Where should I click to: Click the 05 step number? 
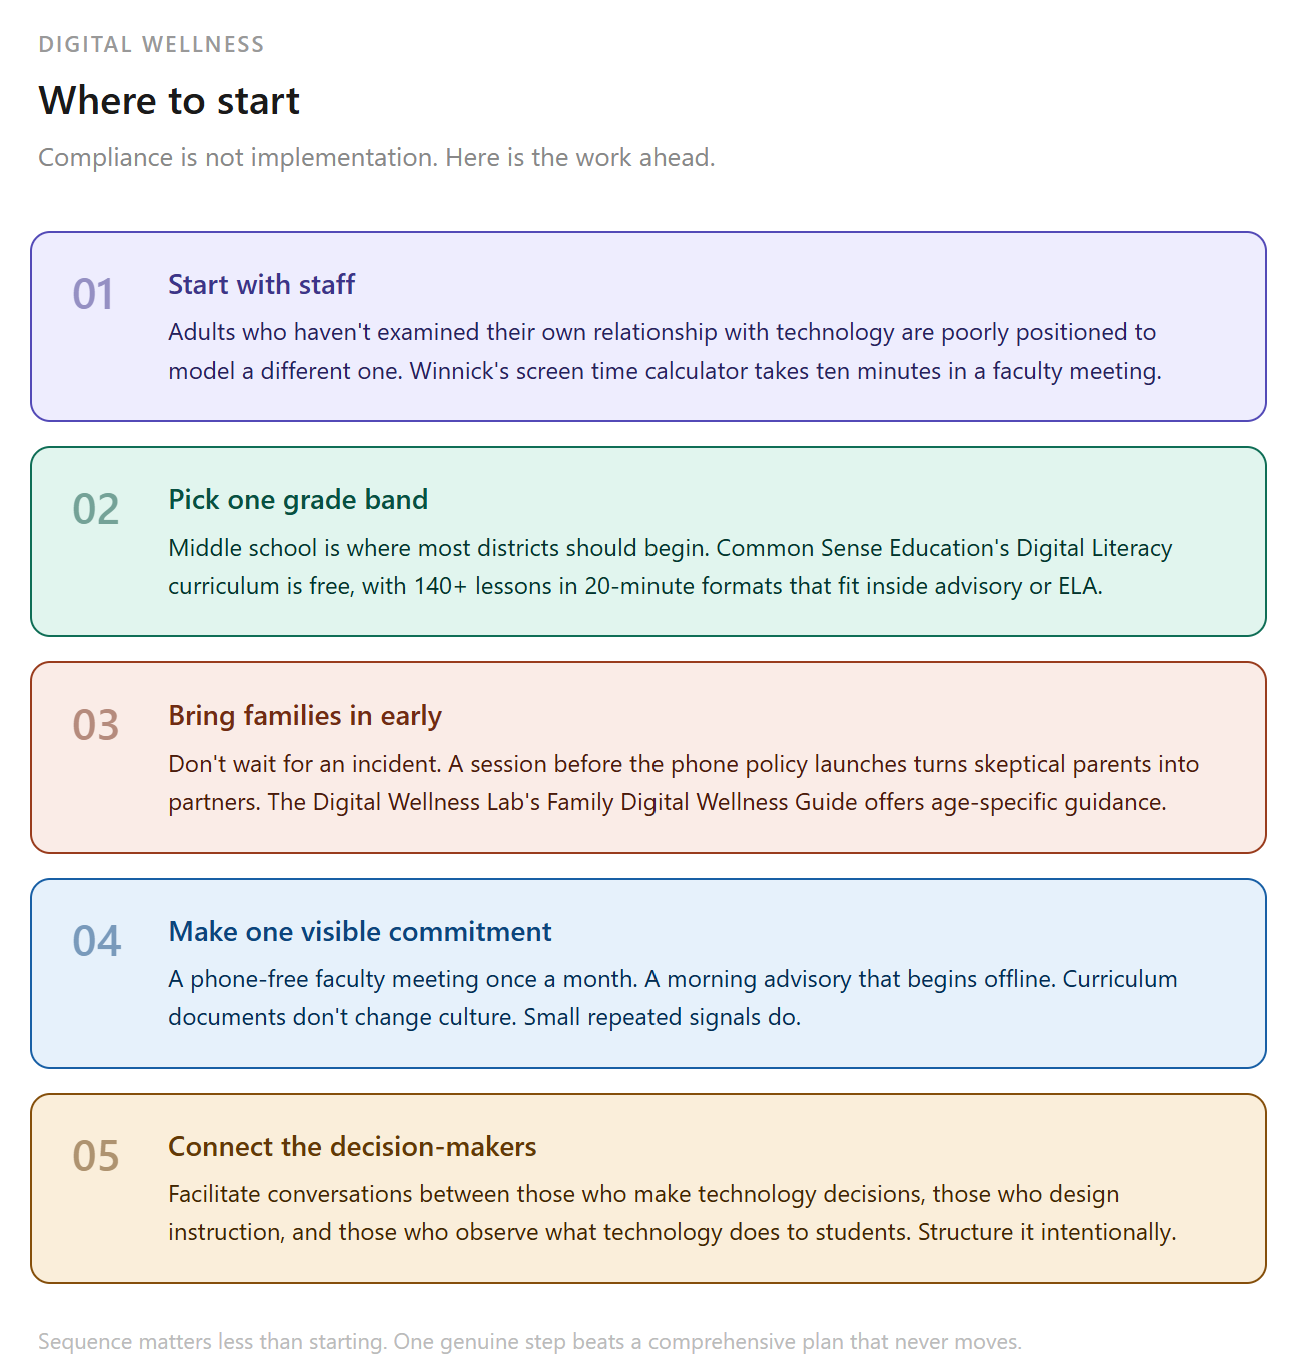pos(96,1156)
